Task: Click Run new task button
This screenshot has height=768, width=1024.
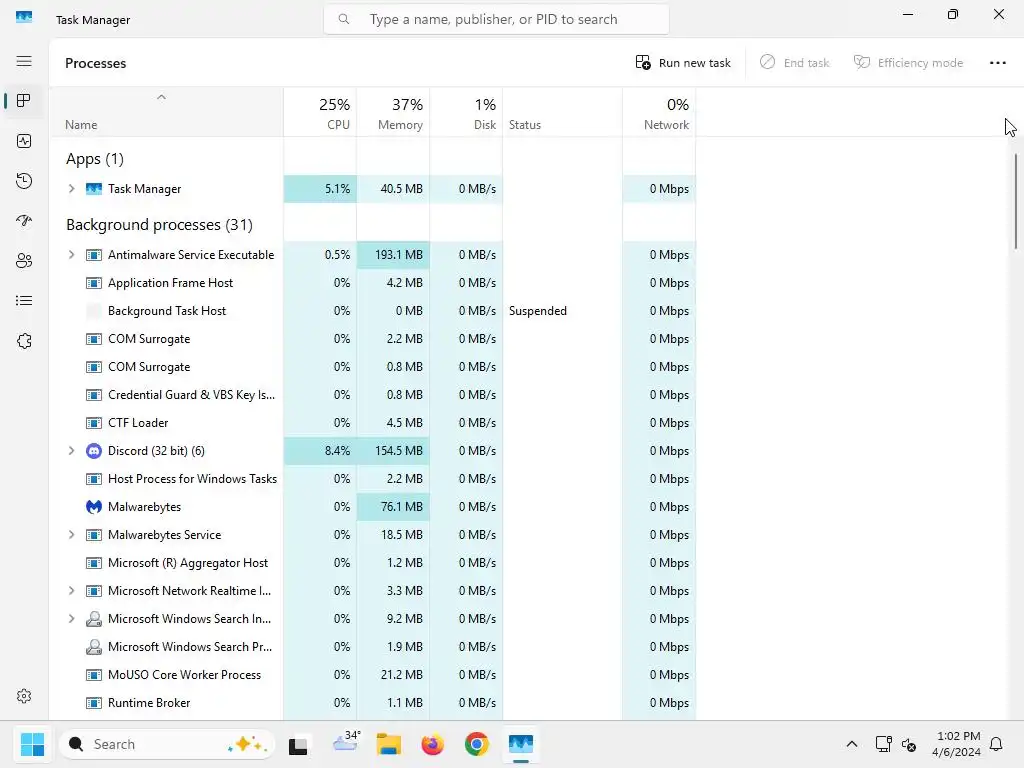Action: point(683,63)
